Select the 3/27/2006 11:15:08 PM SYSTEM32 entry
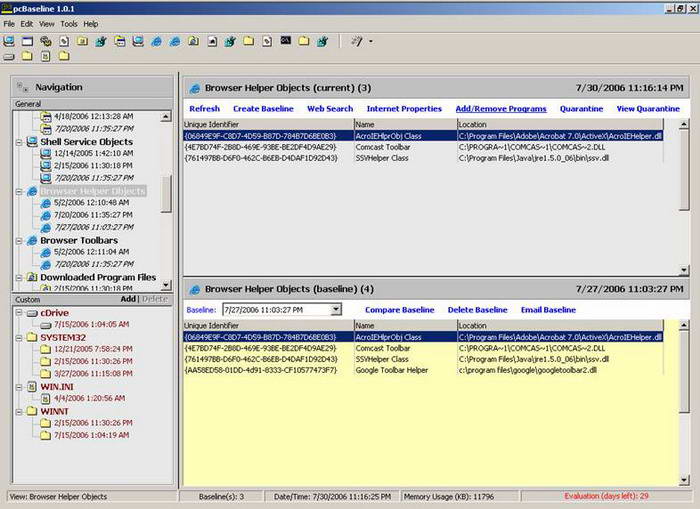Screen dimensions: 700x509 tap(93, 373)
